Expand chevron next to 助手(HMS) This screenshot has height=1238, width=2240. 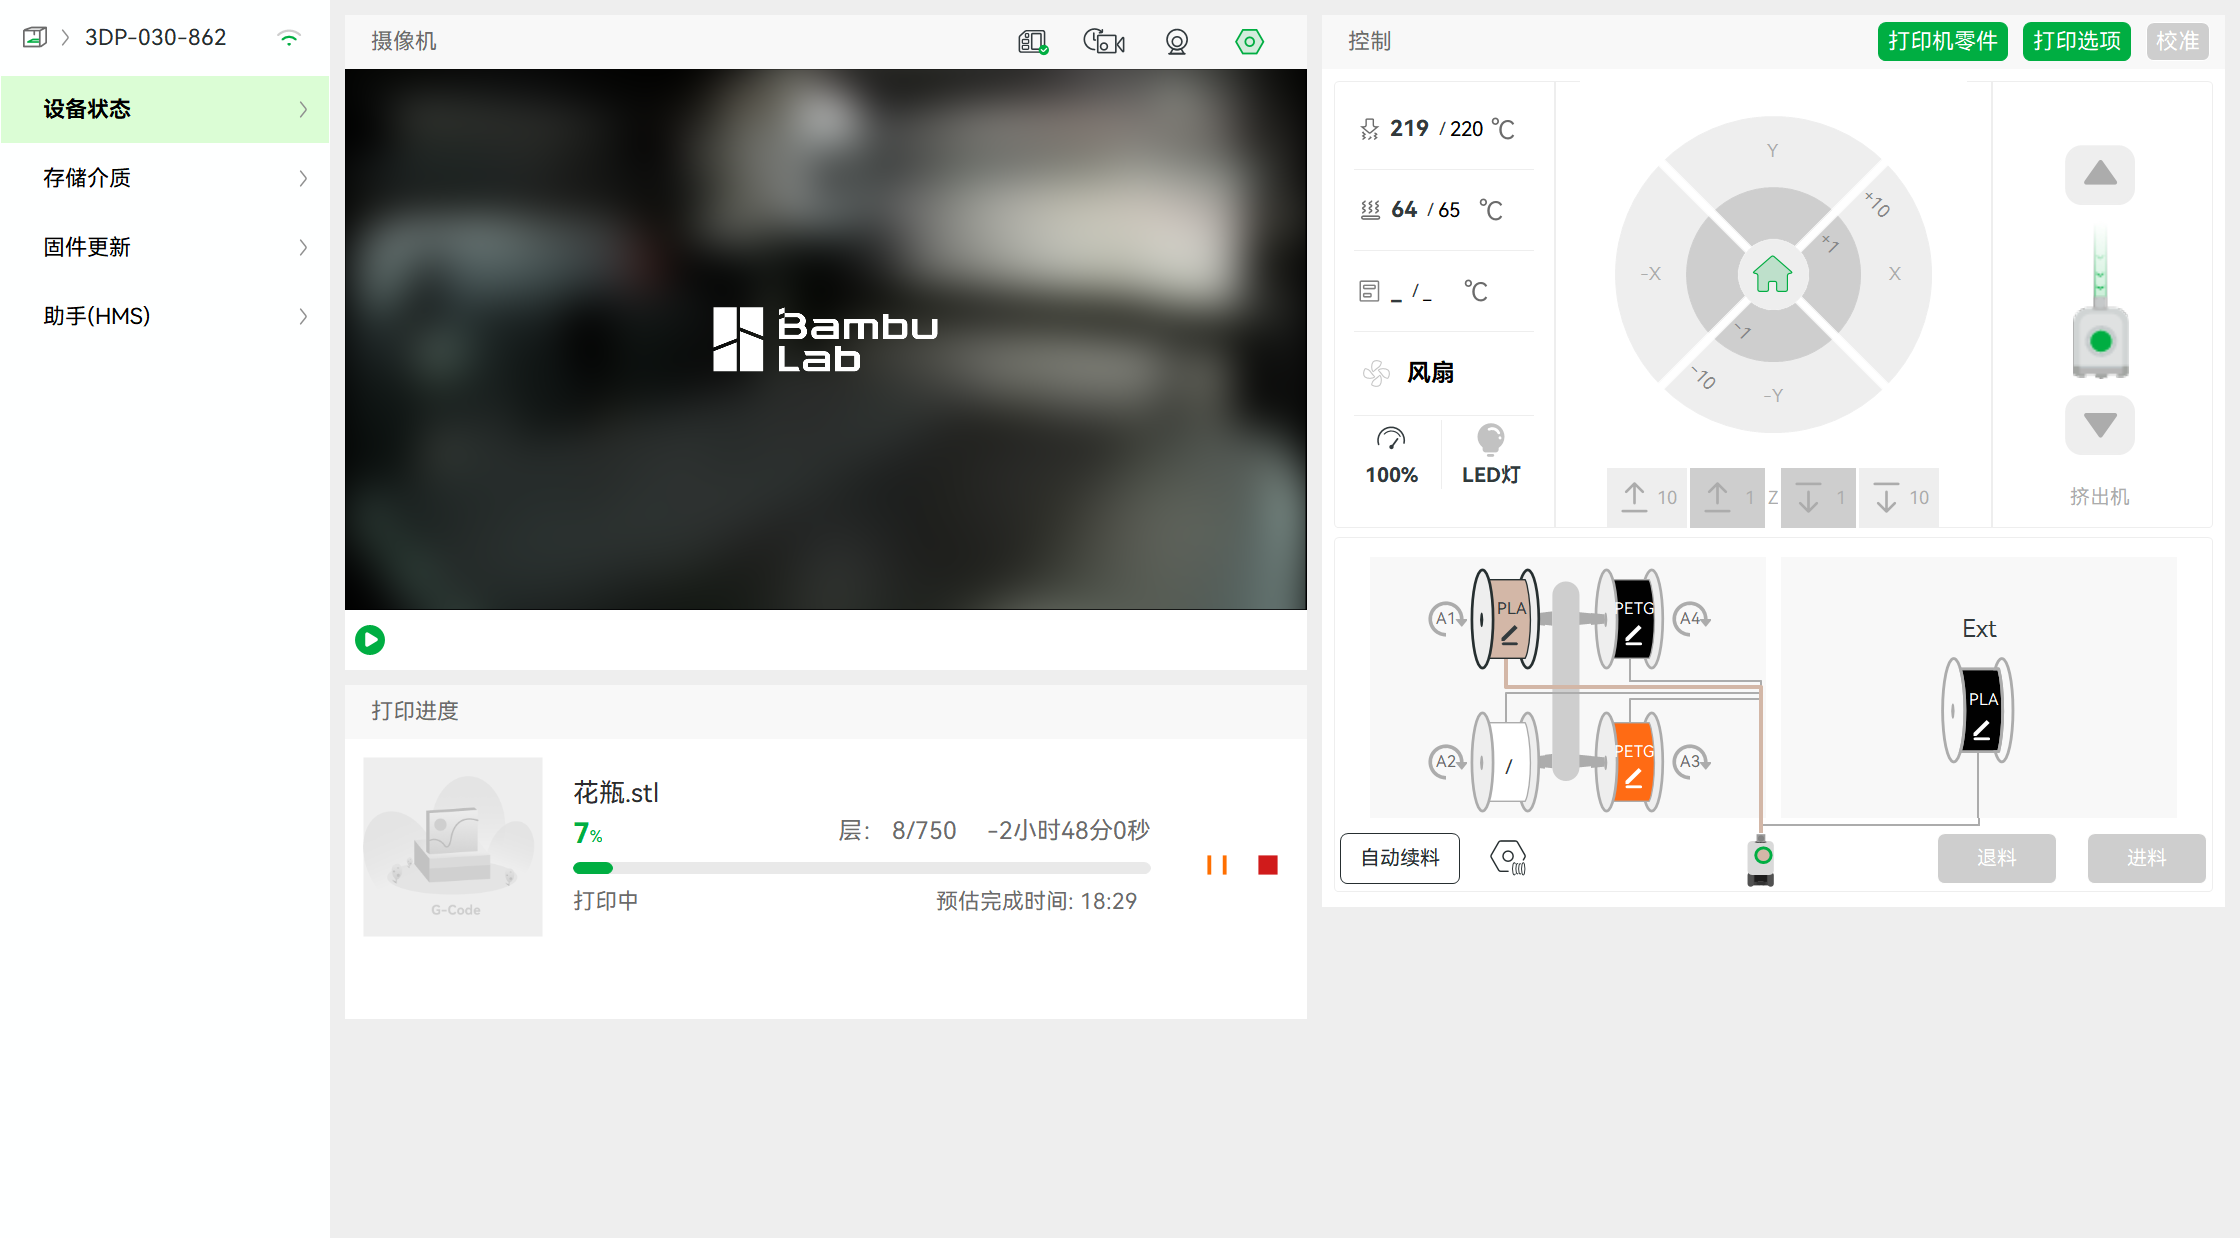pos(303,316)
